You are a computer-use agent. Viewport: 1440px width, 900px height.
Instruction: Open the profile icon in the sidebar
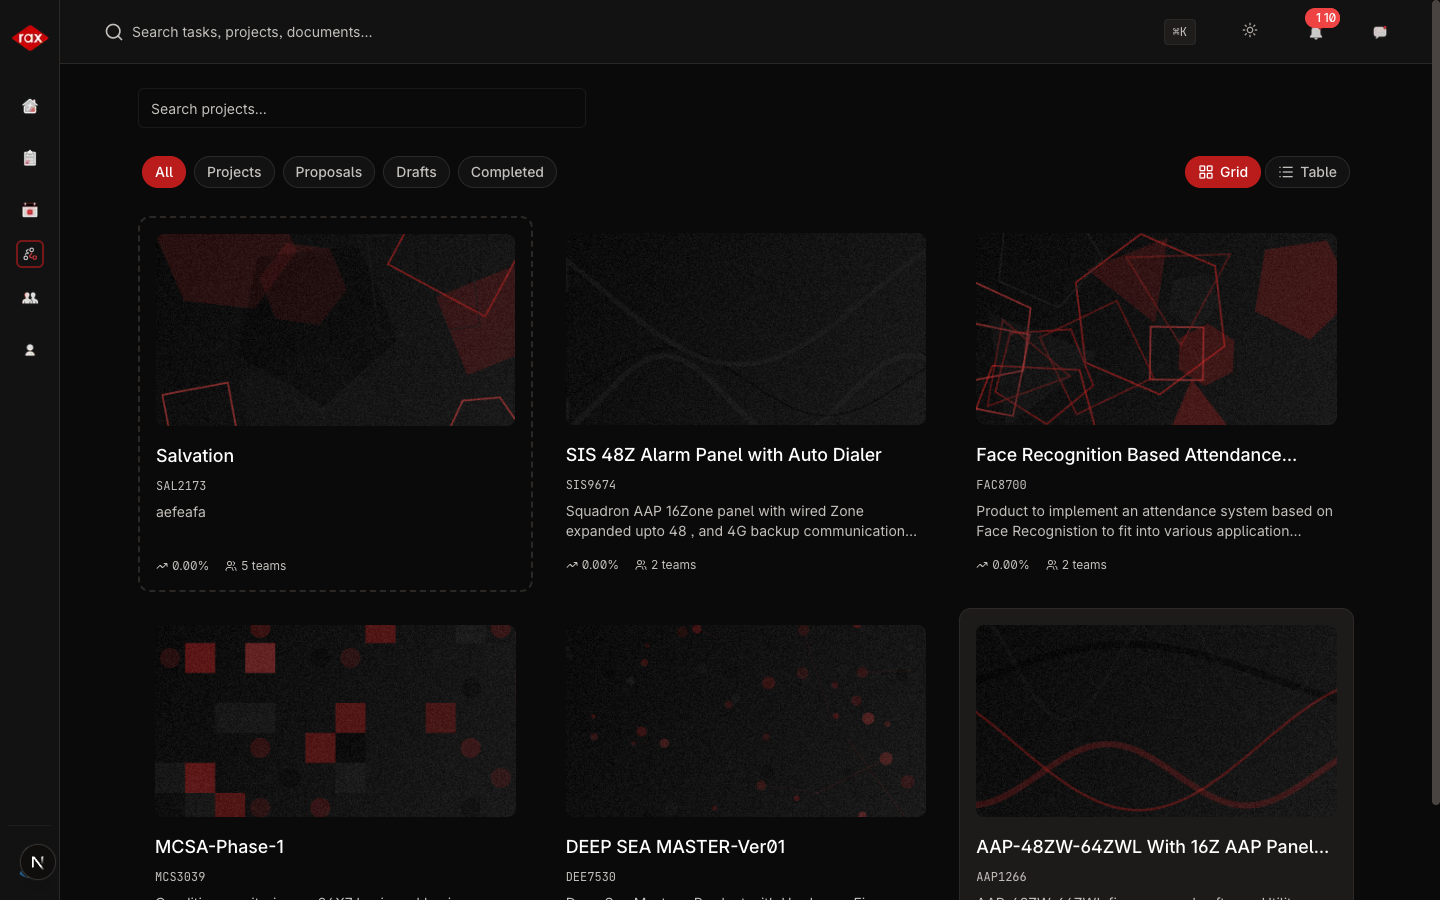click(30, 350)
